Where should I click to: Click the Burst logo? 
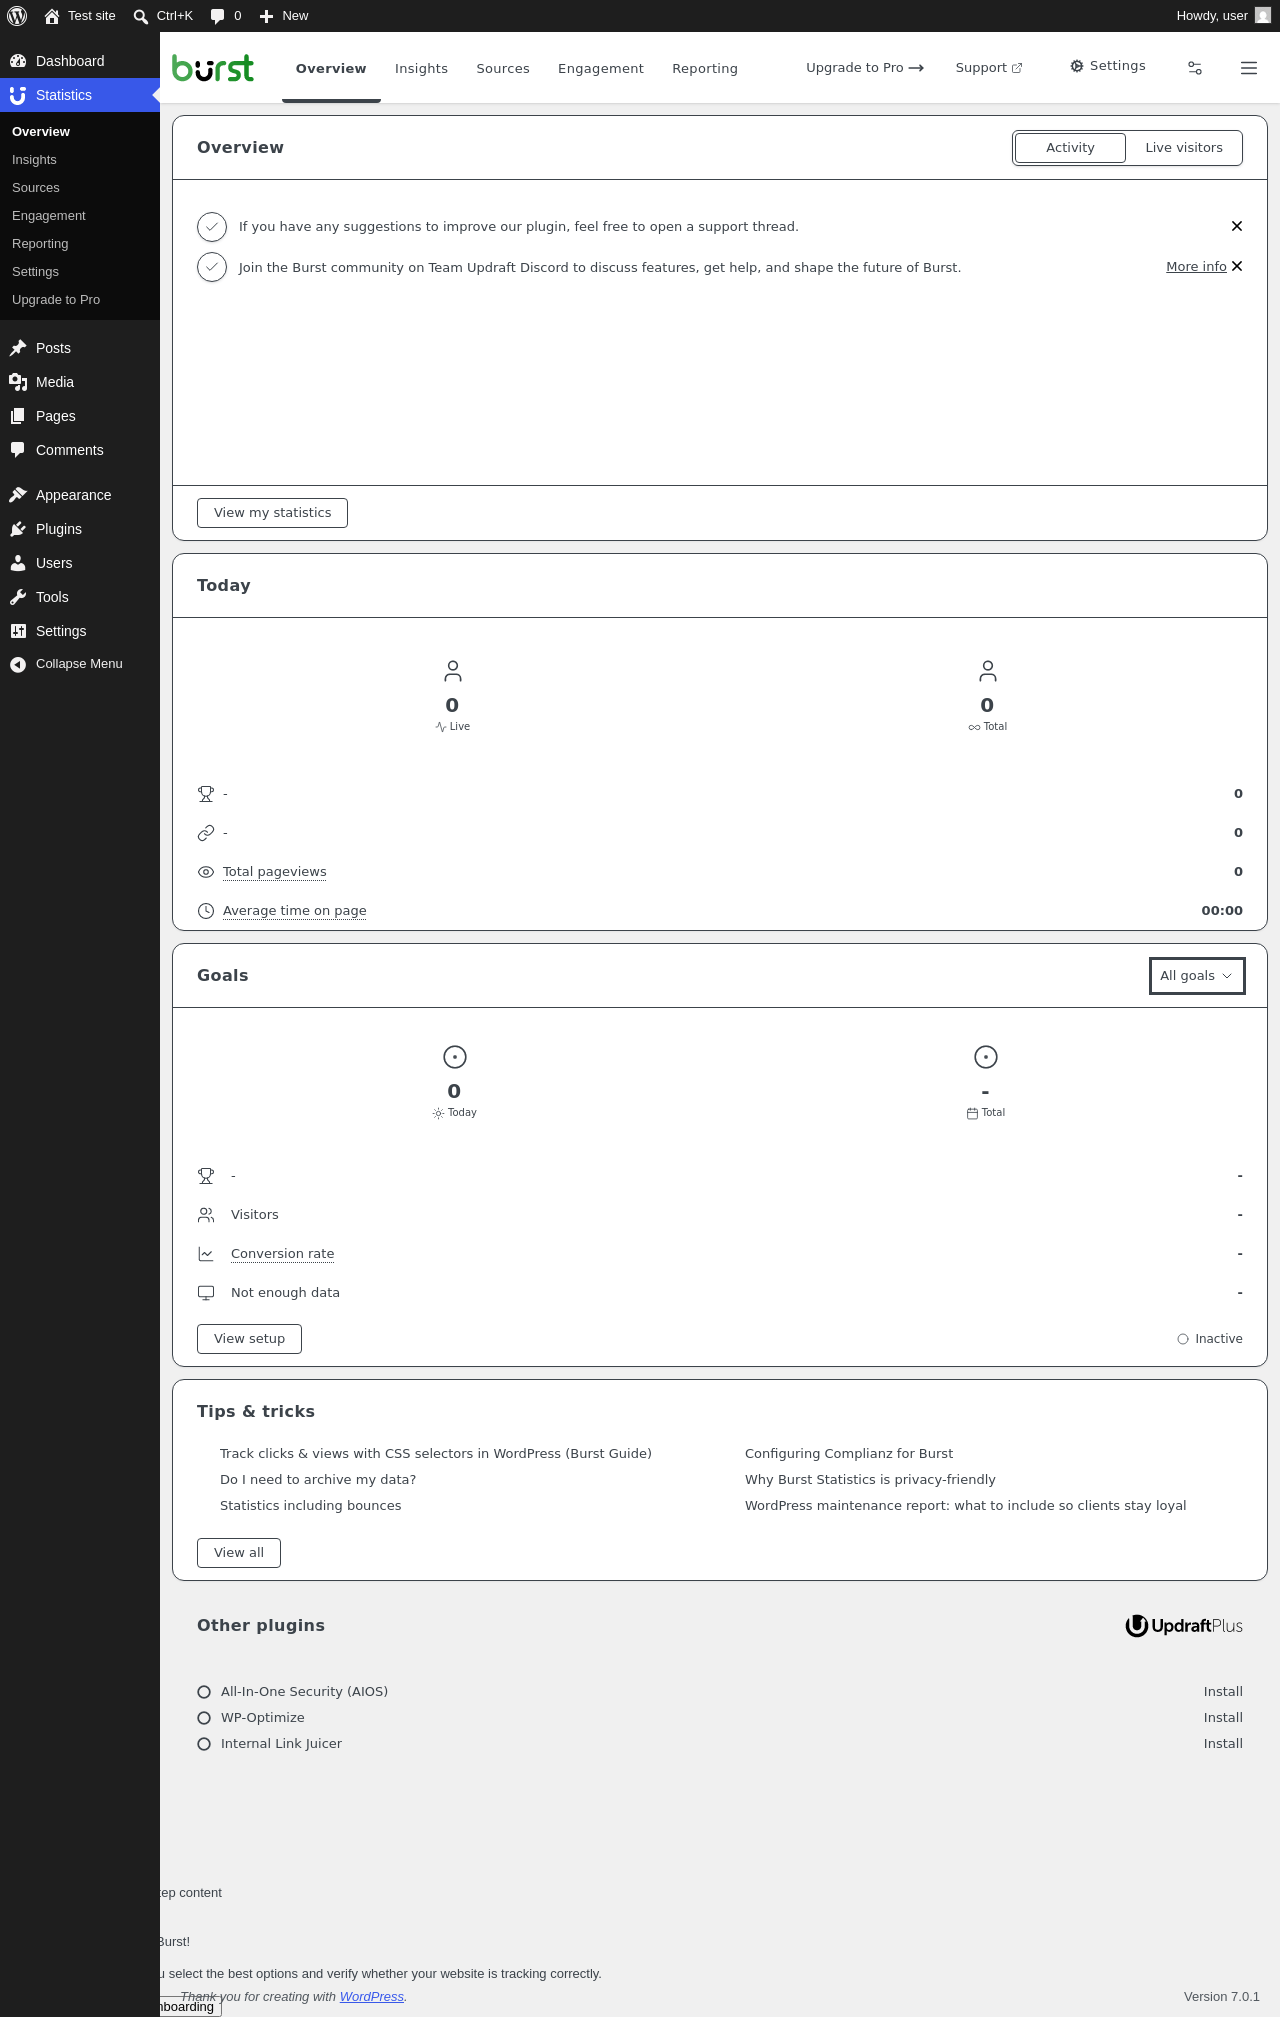213,68
